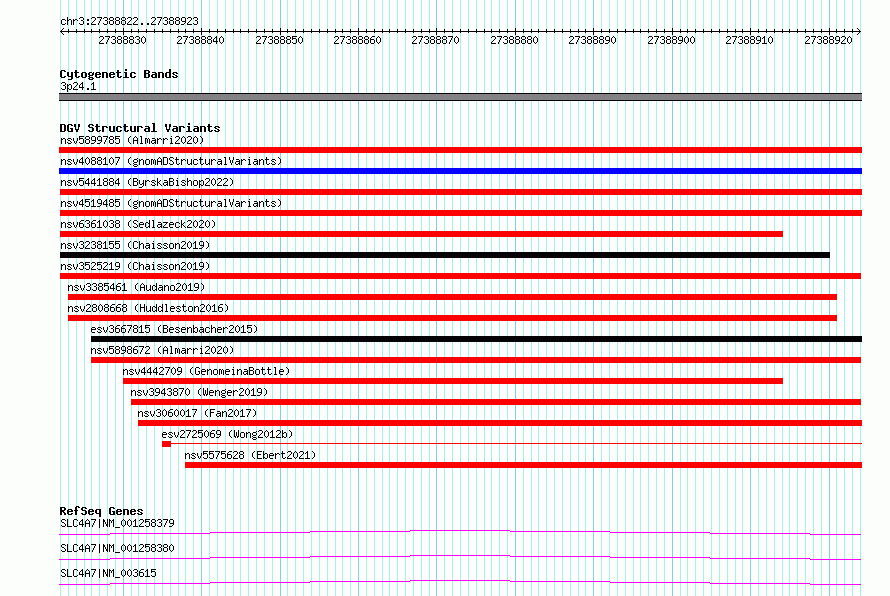Image resolution: width=890 pixels, height=596 pixels.
Task: Select the blue nsv4088107 gnomAD variant bar
Action: coord(460,171)
